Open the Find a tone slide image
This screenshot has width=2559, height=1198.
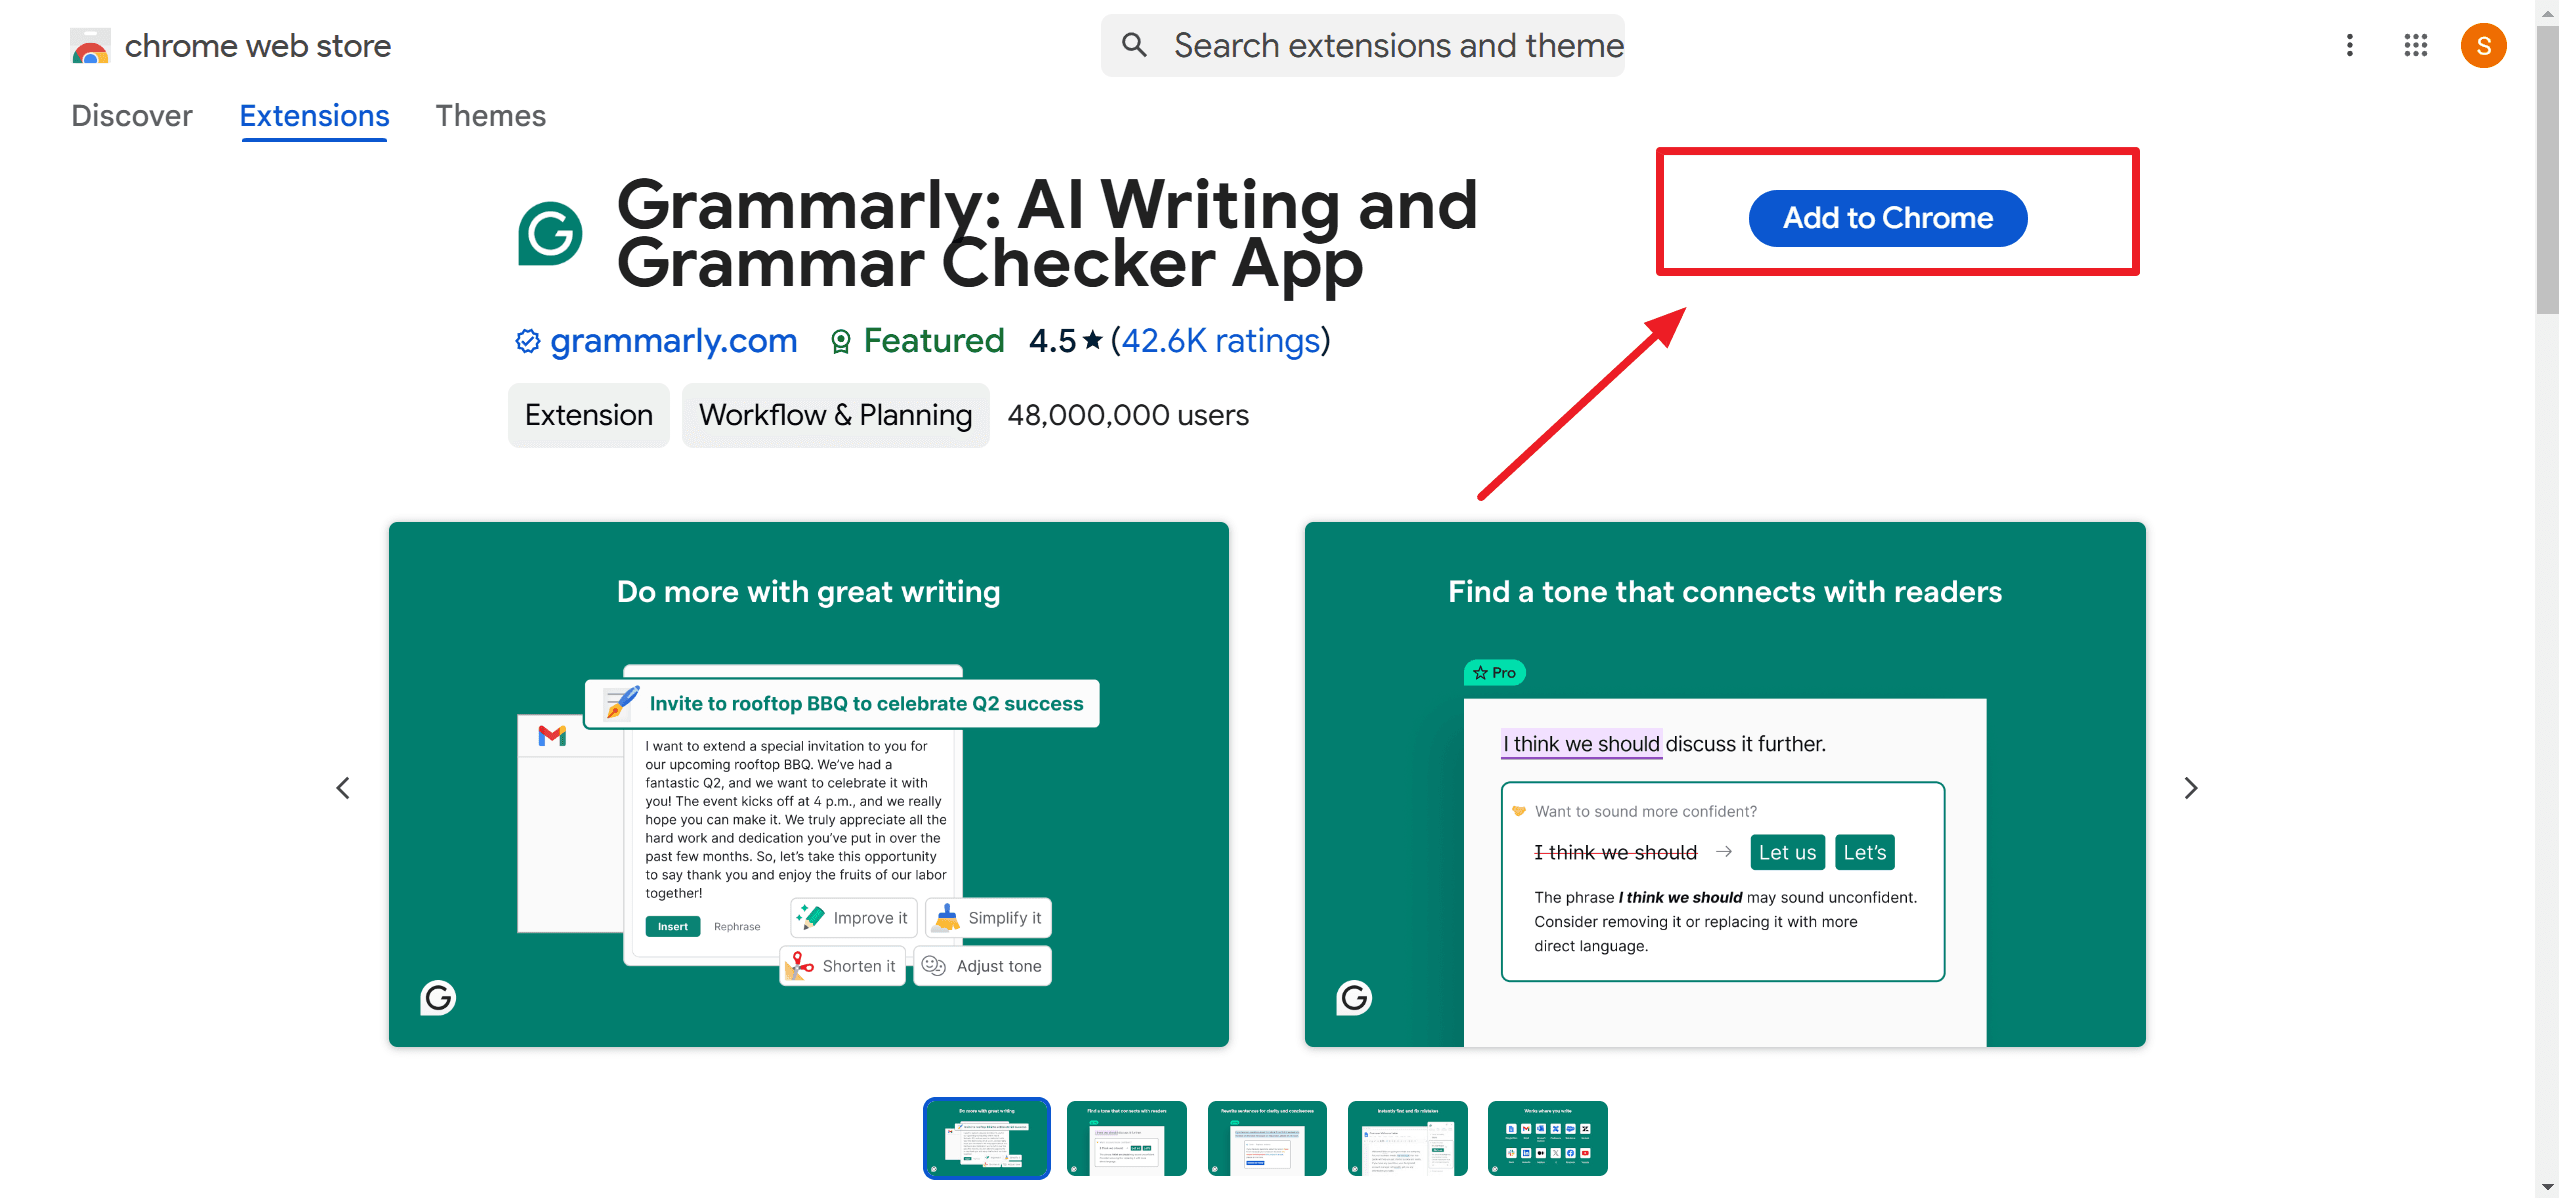[x=1725, y=784]
